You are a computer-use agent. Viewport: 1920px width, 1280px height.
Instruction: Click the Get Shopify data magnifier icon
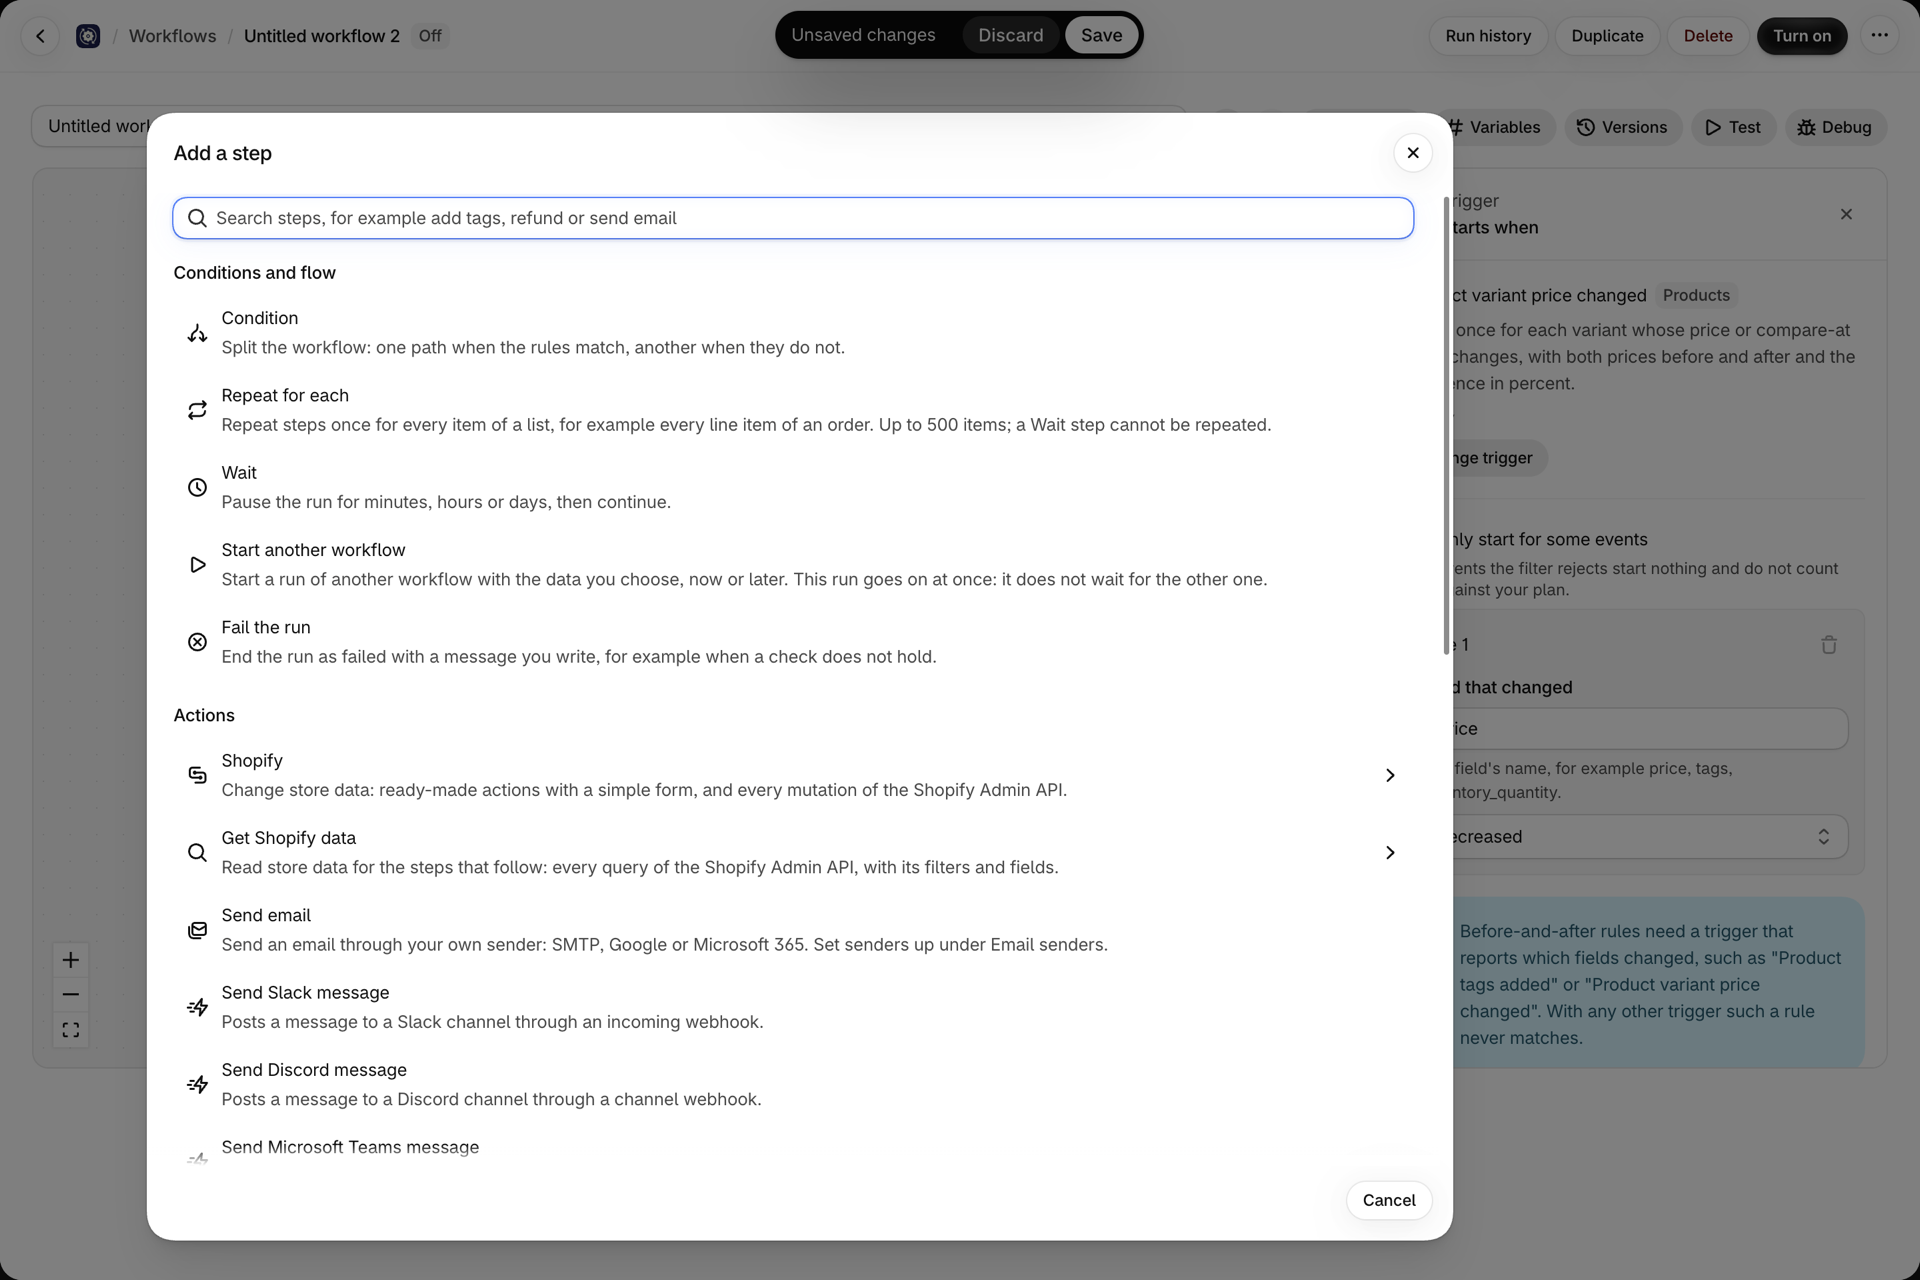click(x=197, y=852)
